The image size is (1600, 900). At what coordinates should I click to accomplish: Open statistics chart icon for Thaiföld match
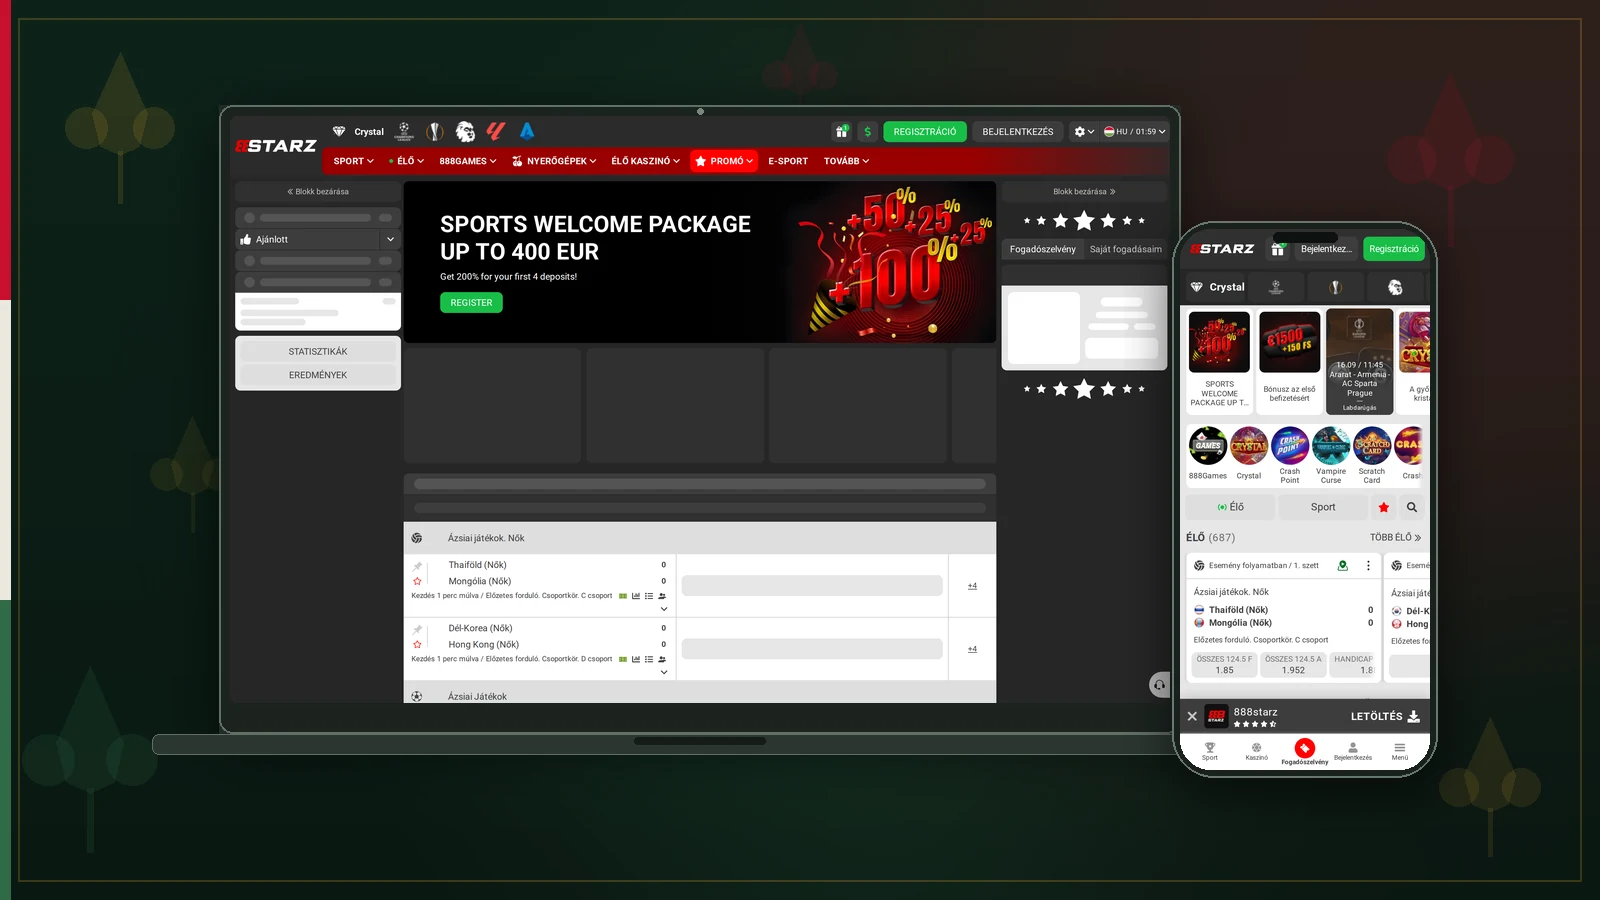tap(635, 596)
